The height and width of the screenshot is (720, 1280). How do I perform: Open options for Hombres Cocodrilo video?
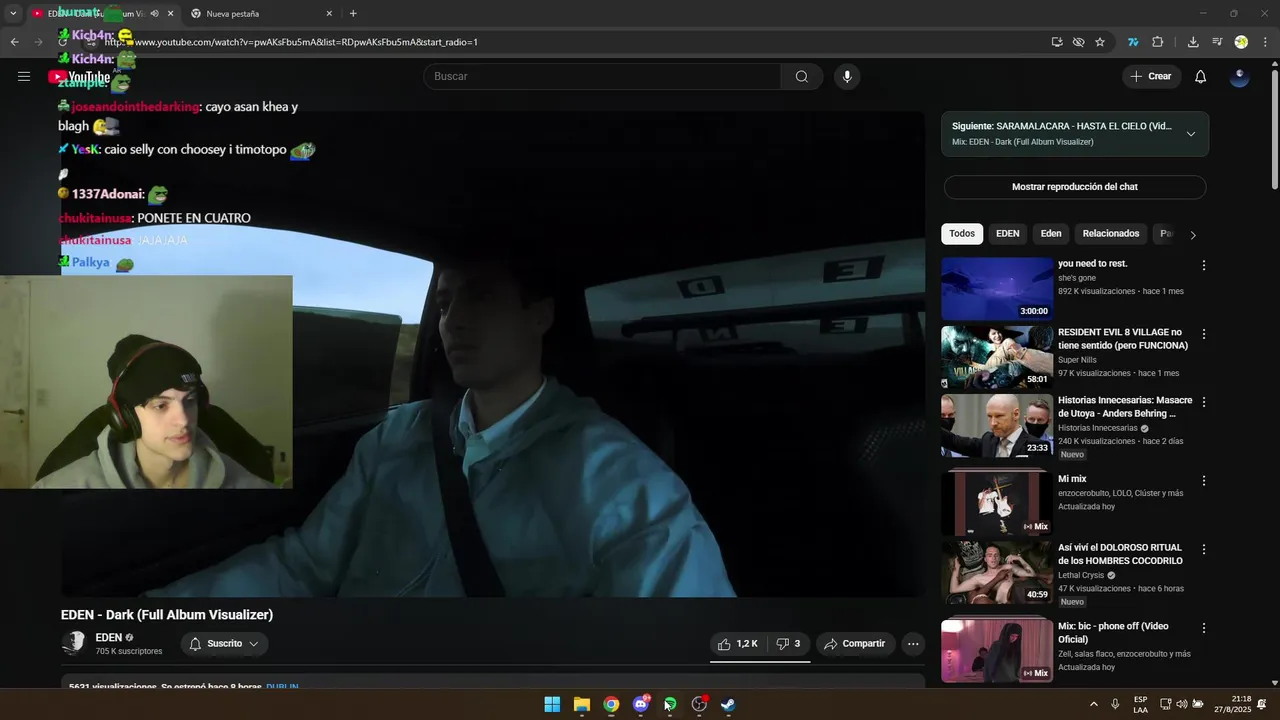(x=1204, y=549)
